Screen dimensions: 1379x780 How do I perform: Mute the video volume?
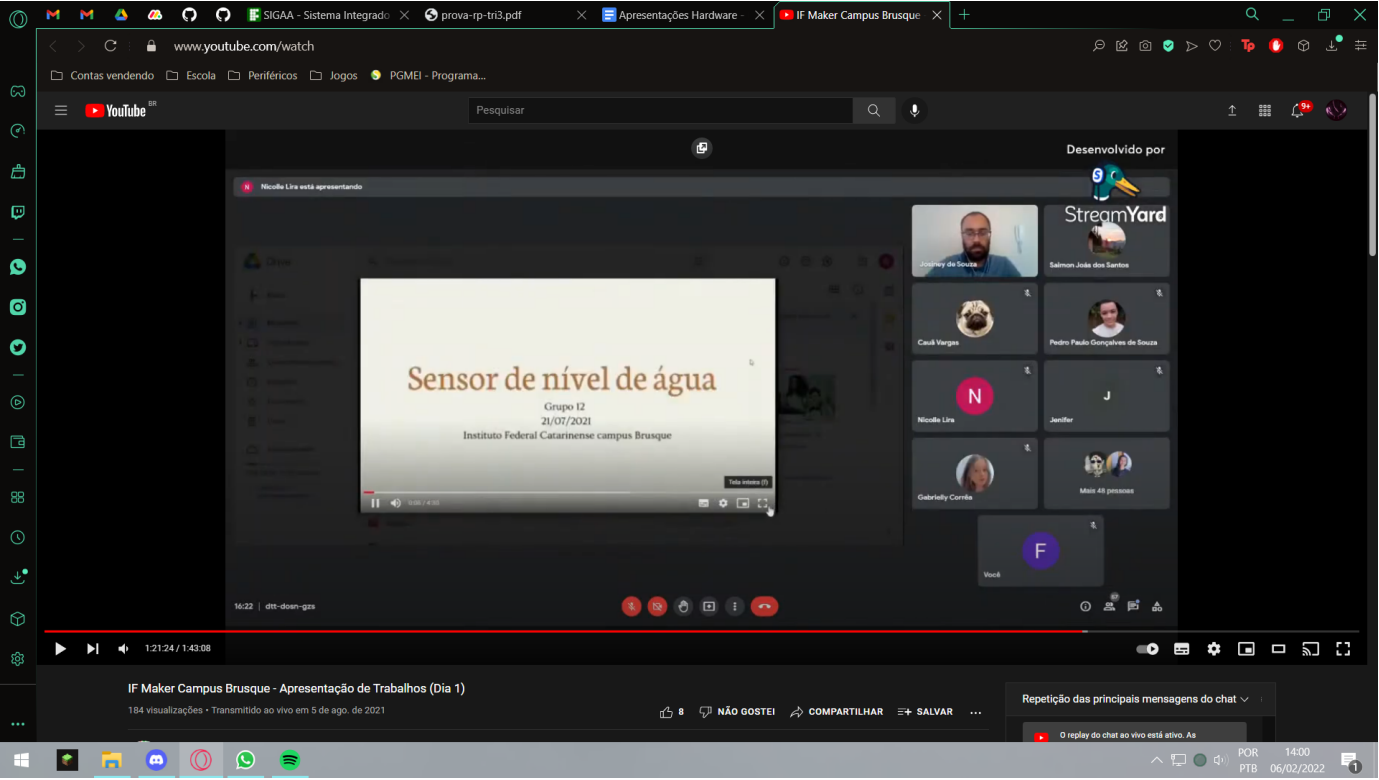click(124, 649)
